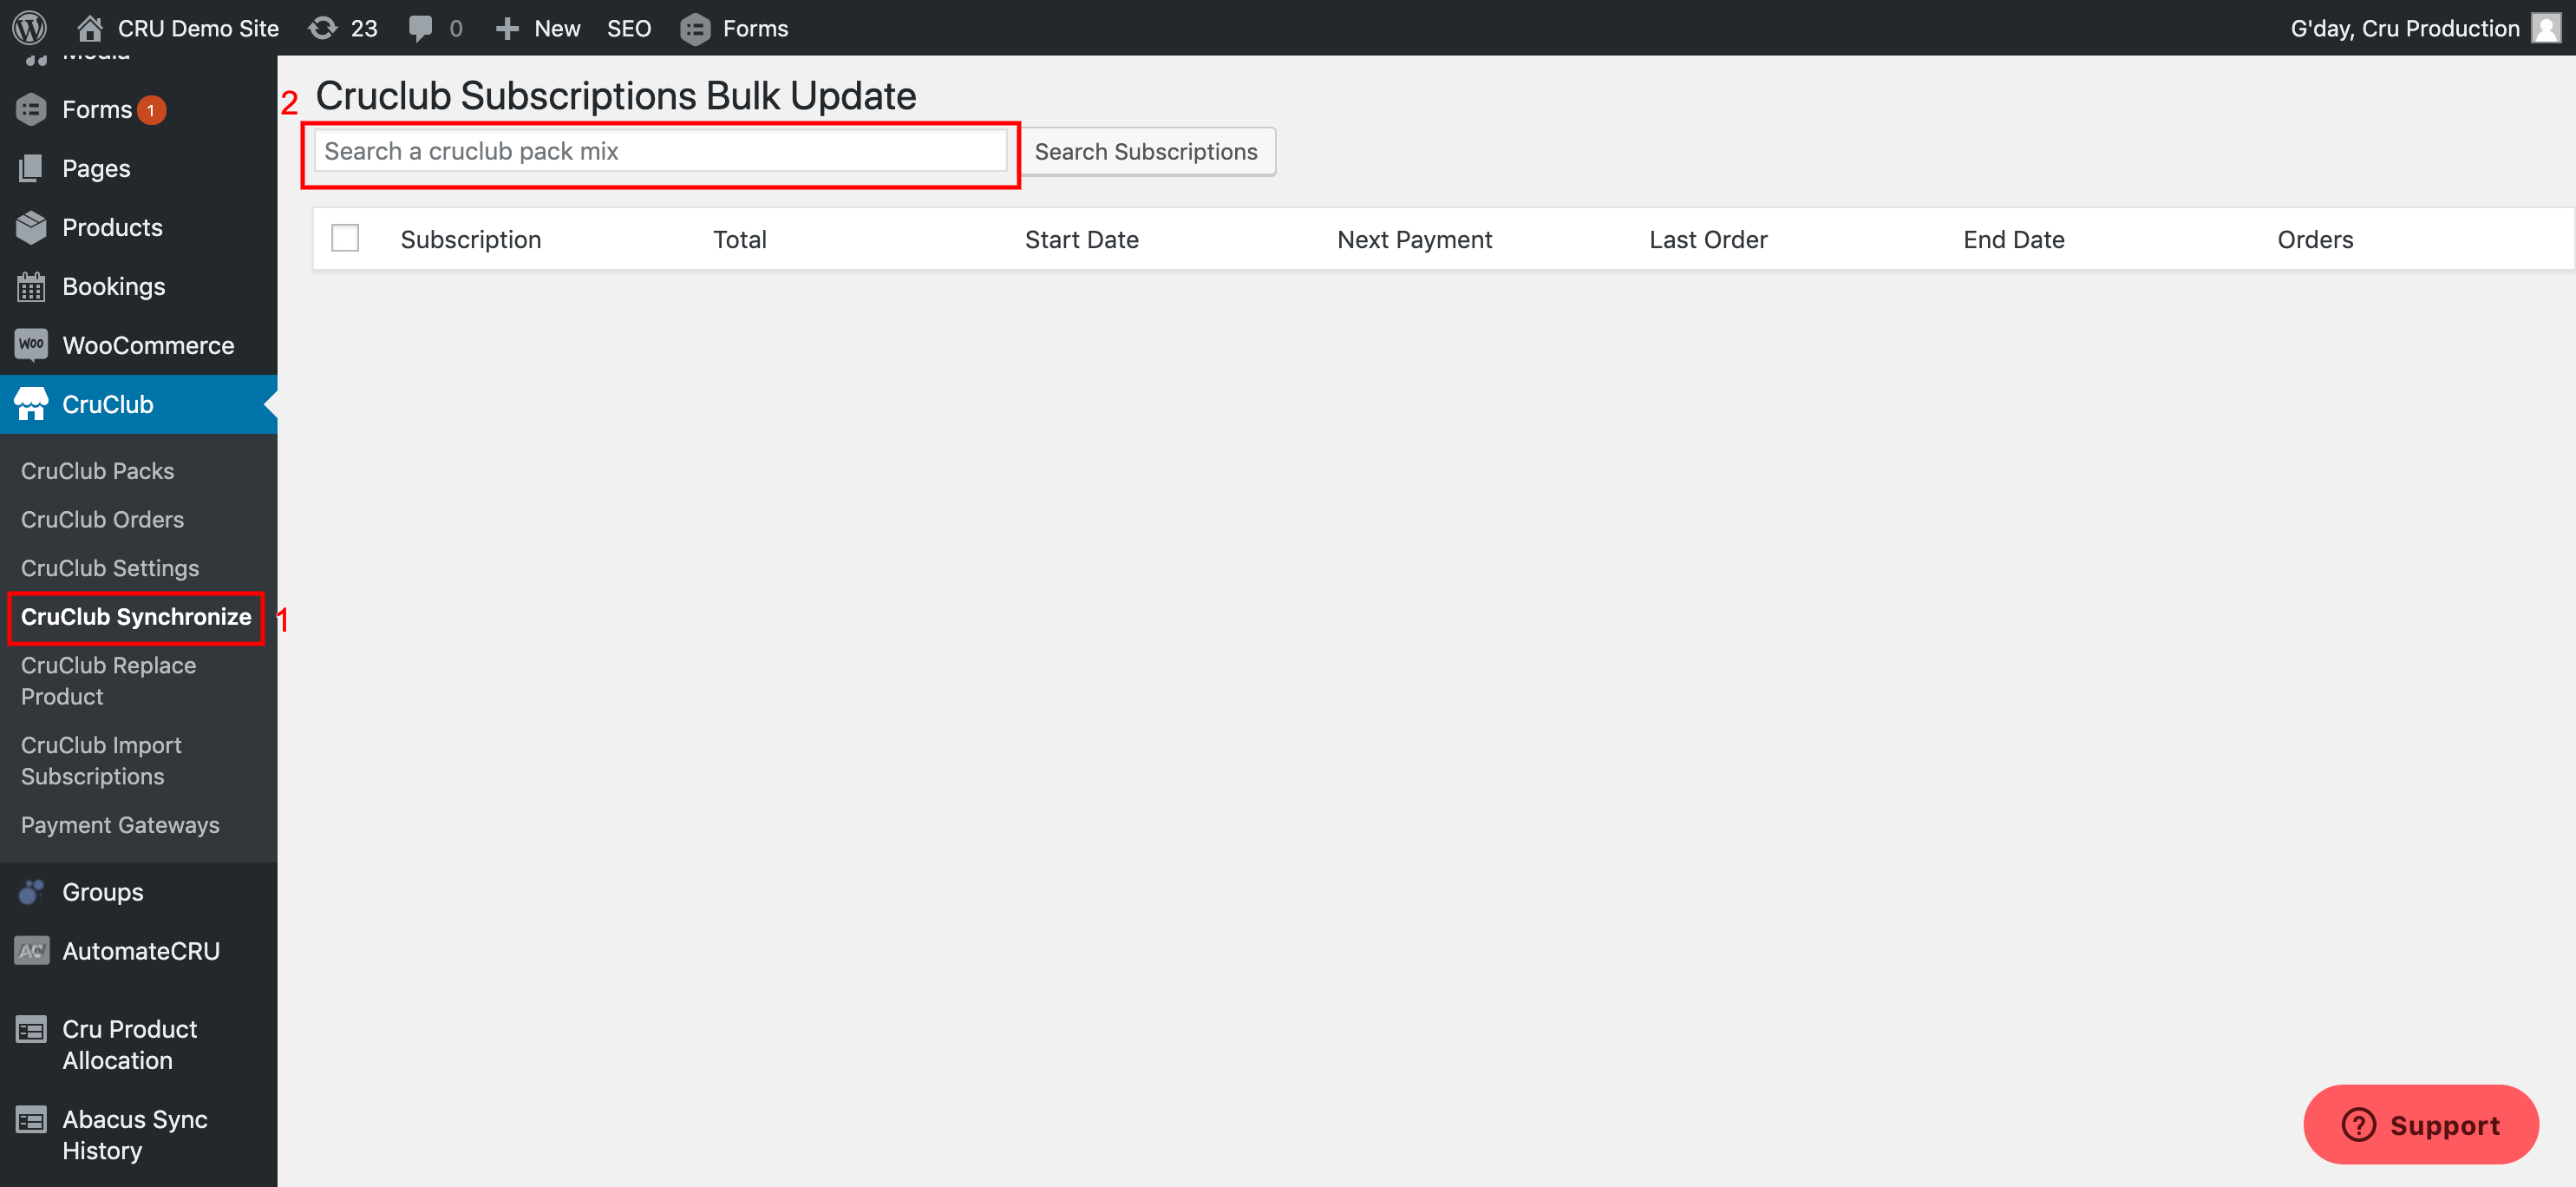Image resolution: width=2576 pixels, height=1187 pixels.
Task: Click the Orders column header
Action: [x=2315, y=239]
